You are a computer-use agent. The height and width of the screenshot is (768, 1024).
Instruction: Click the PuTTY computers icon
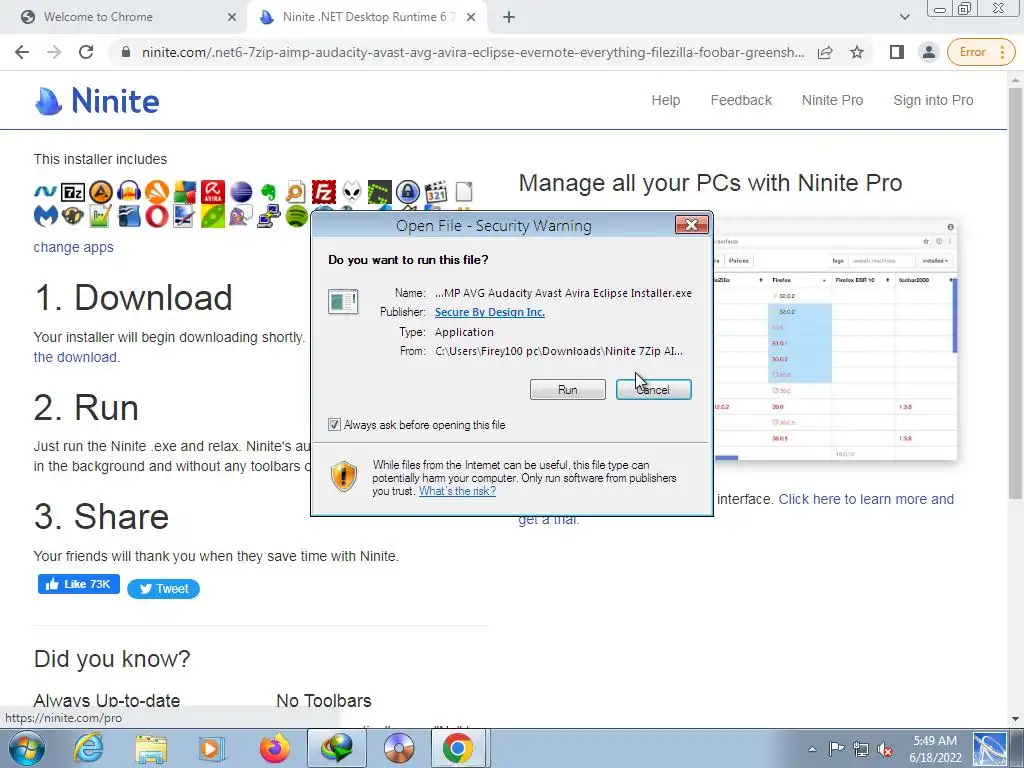click(x=268, y=216)
